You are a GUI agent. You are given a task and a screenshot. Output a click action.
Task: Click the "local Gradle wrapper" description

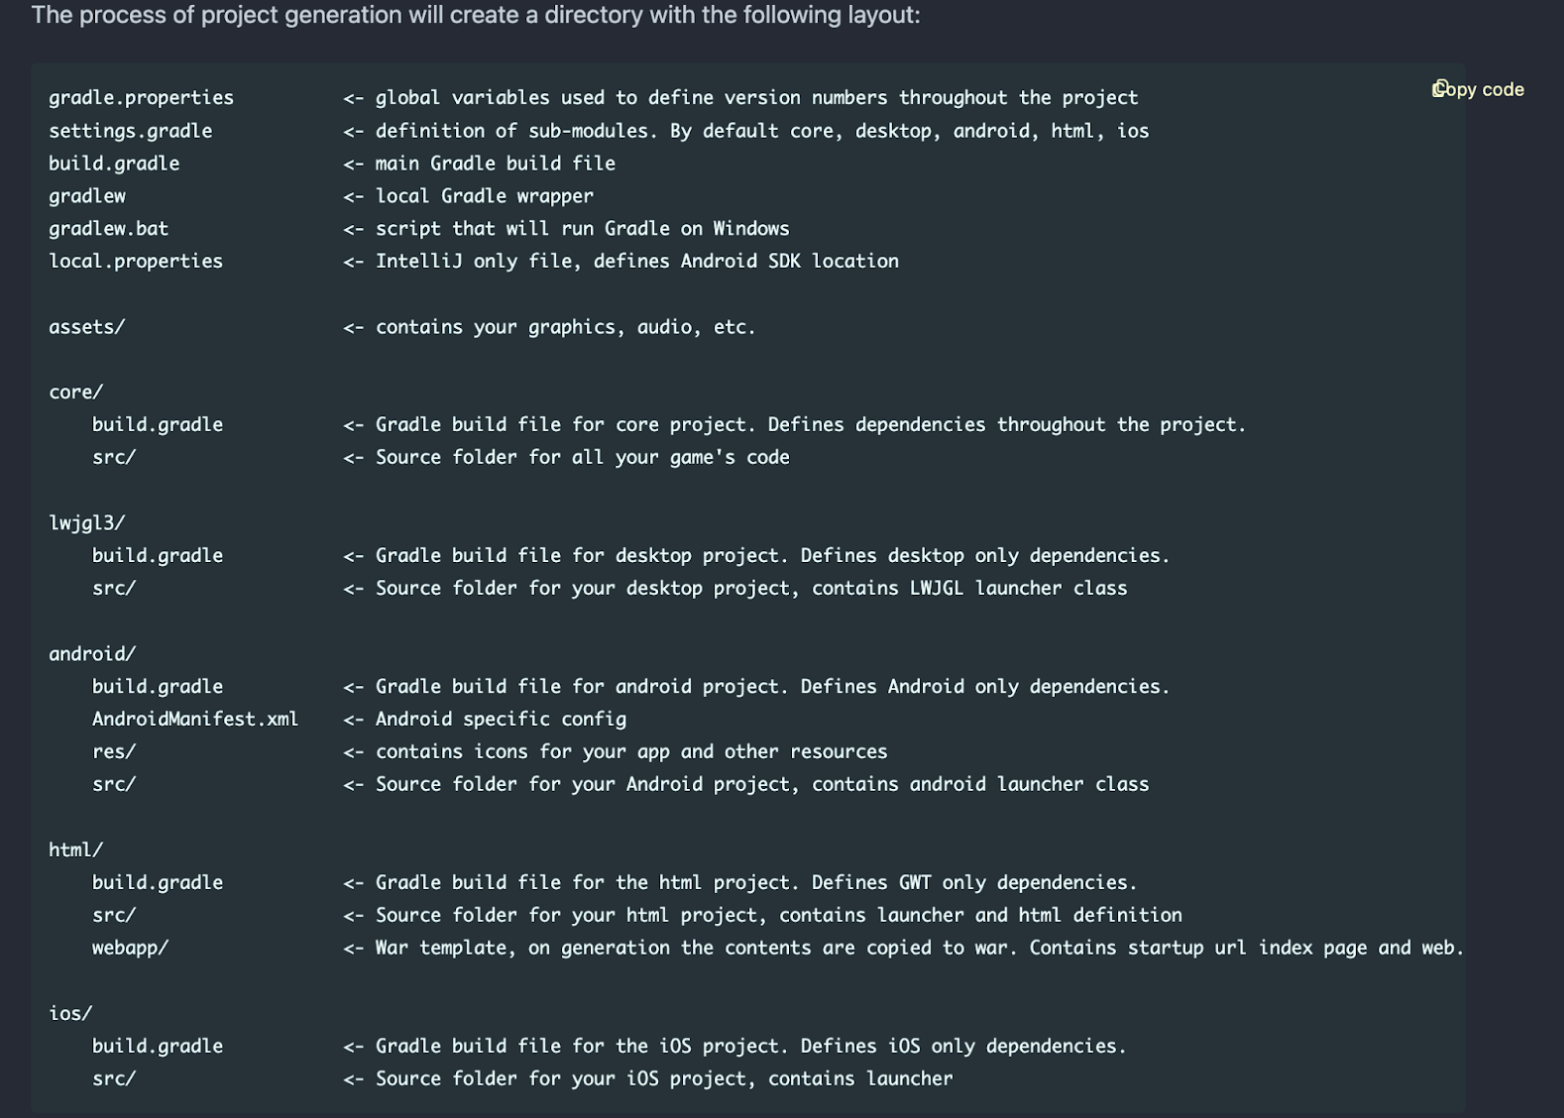pos(484,196)
